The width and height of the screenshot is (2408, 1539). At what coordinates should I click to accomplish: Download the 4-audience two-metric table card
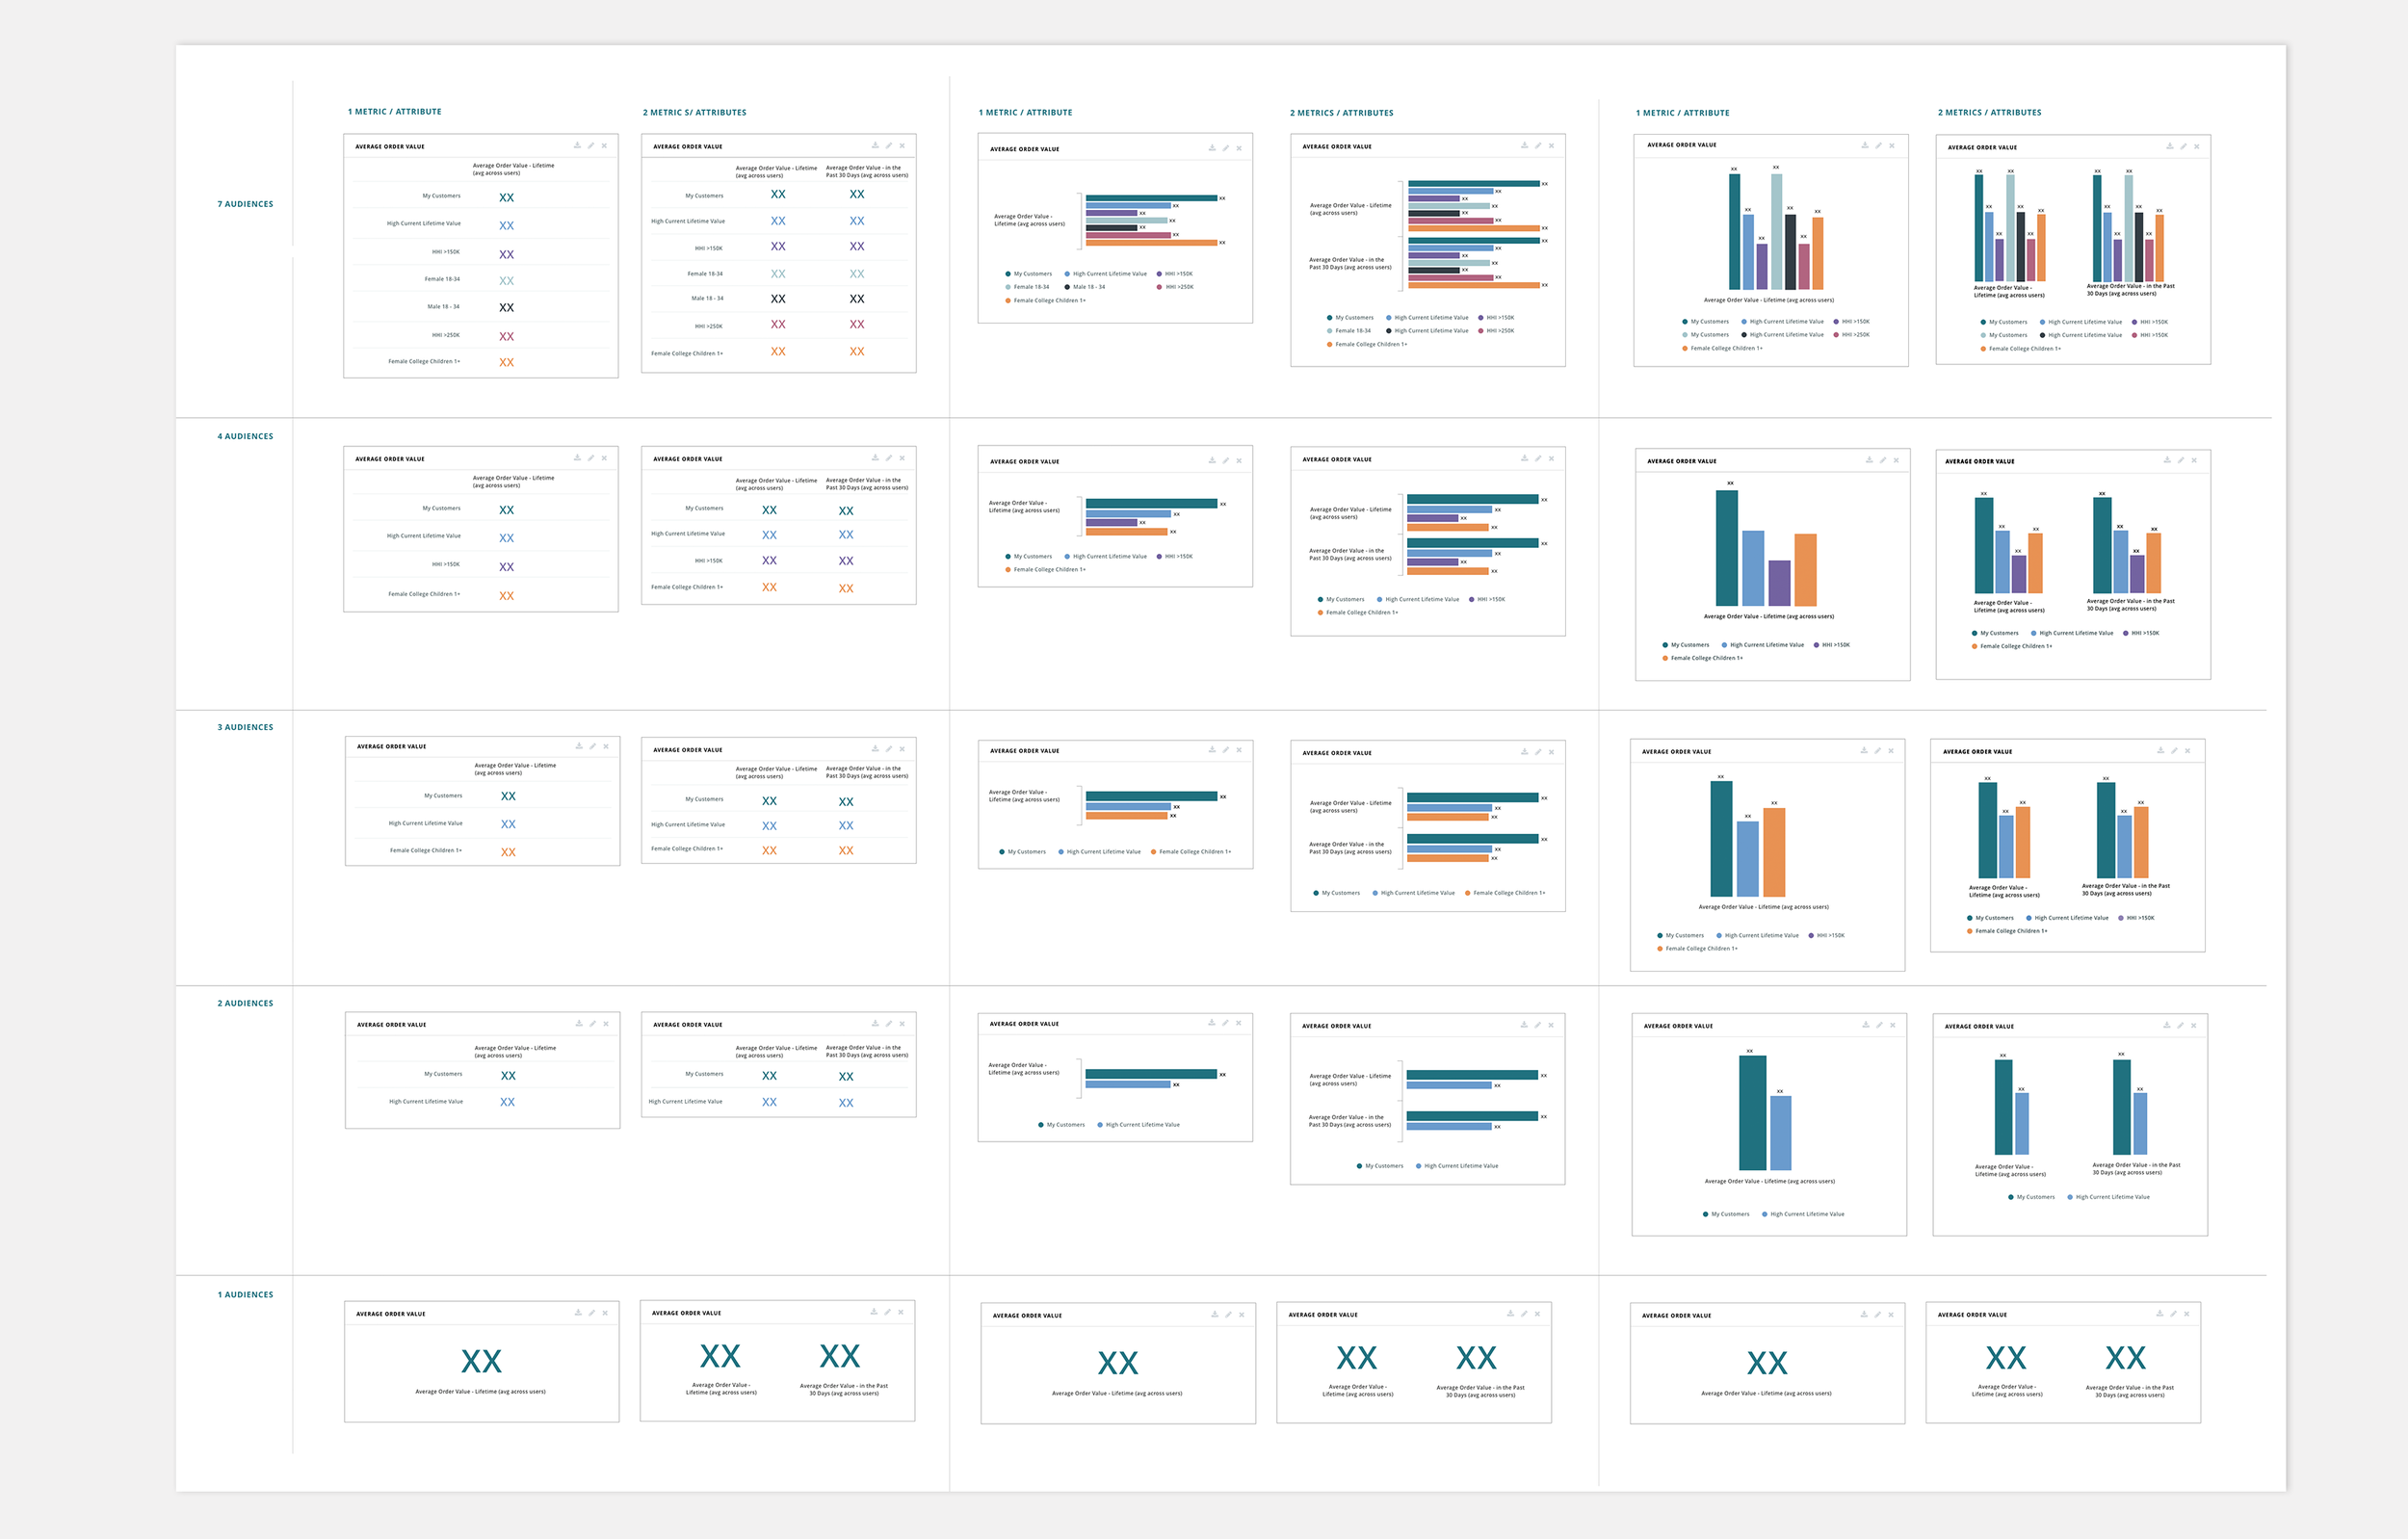click(x=875, y=458)
